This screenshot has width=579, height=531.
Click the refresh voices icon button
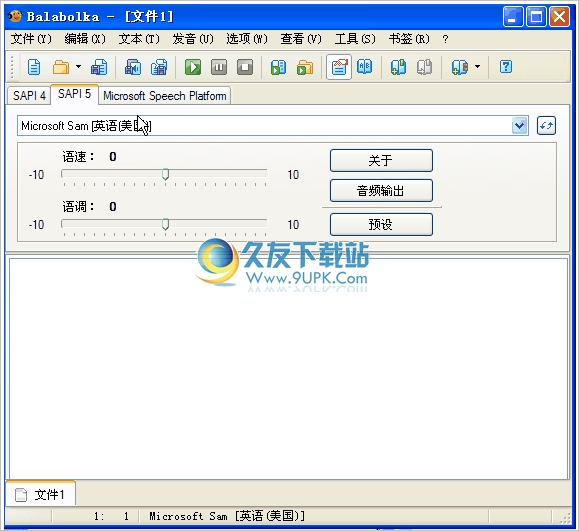click(546, 126)
